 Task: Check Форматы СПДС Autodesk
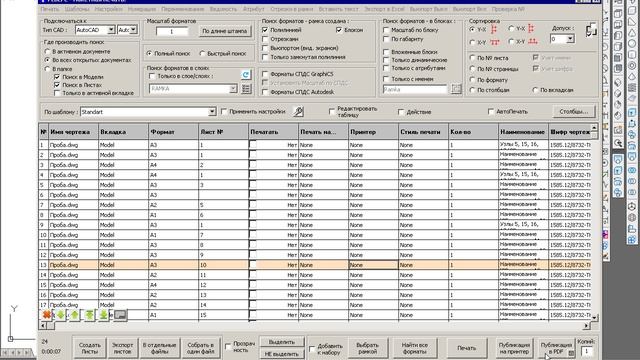point(265,92)
